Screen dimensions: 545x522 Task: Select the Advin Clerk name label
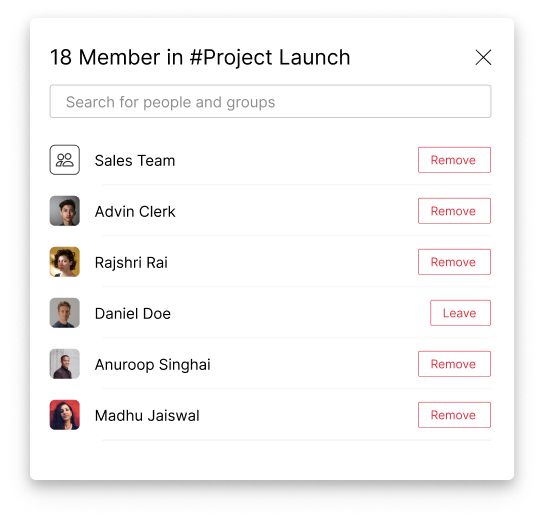coord(135,212)
